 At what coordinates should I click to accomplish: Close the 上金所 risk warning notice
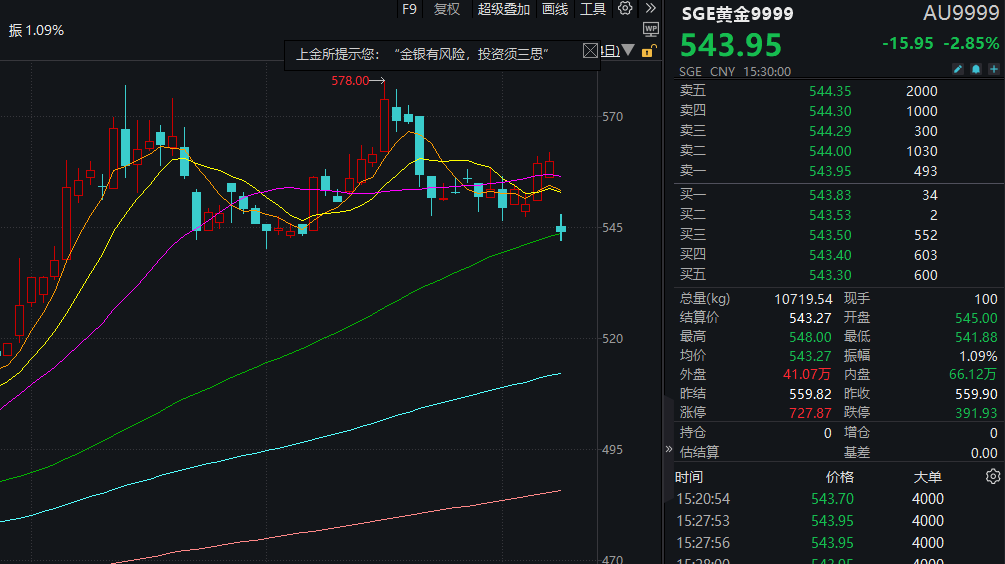point(590,52)
